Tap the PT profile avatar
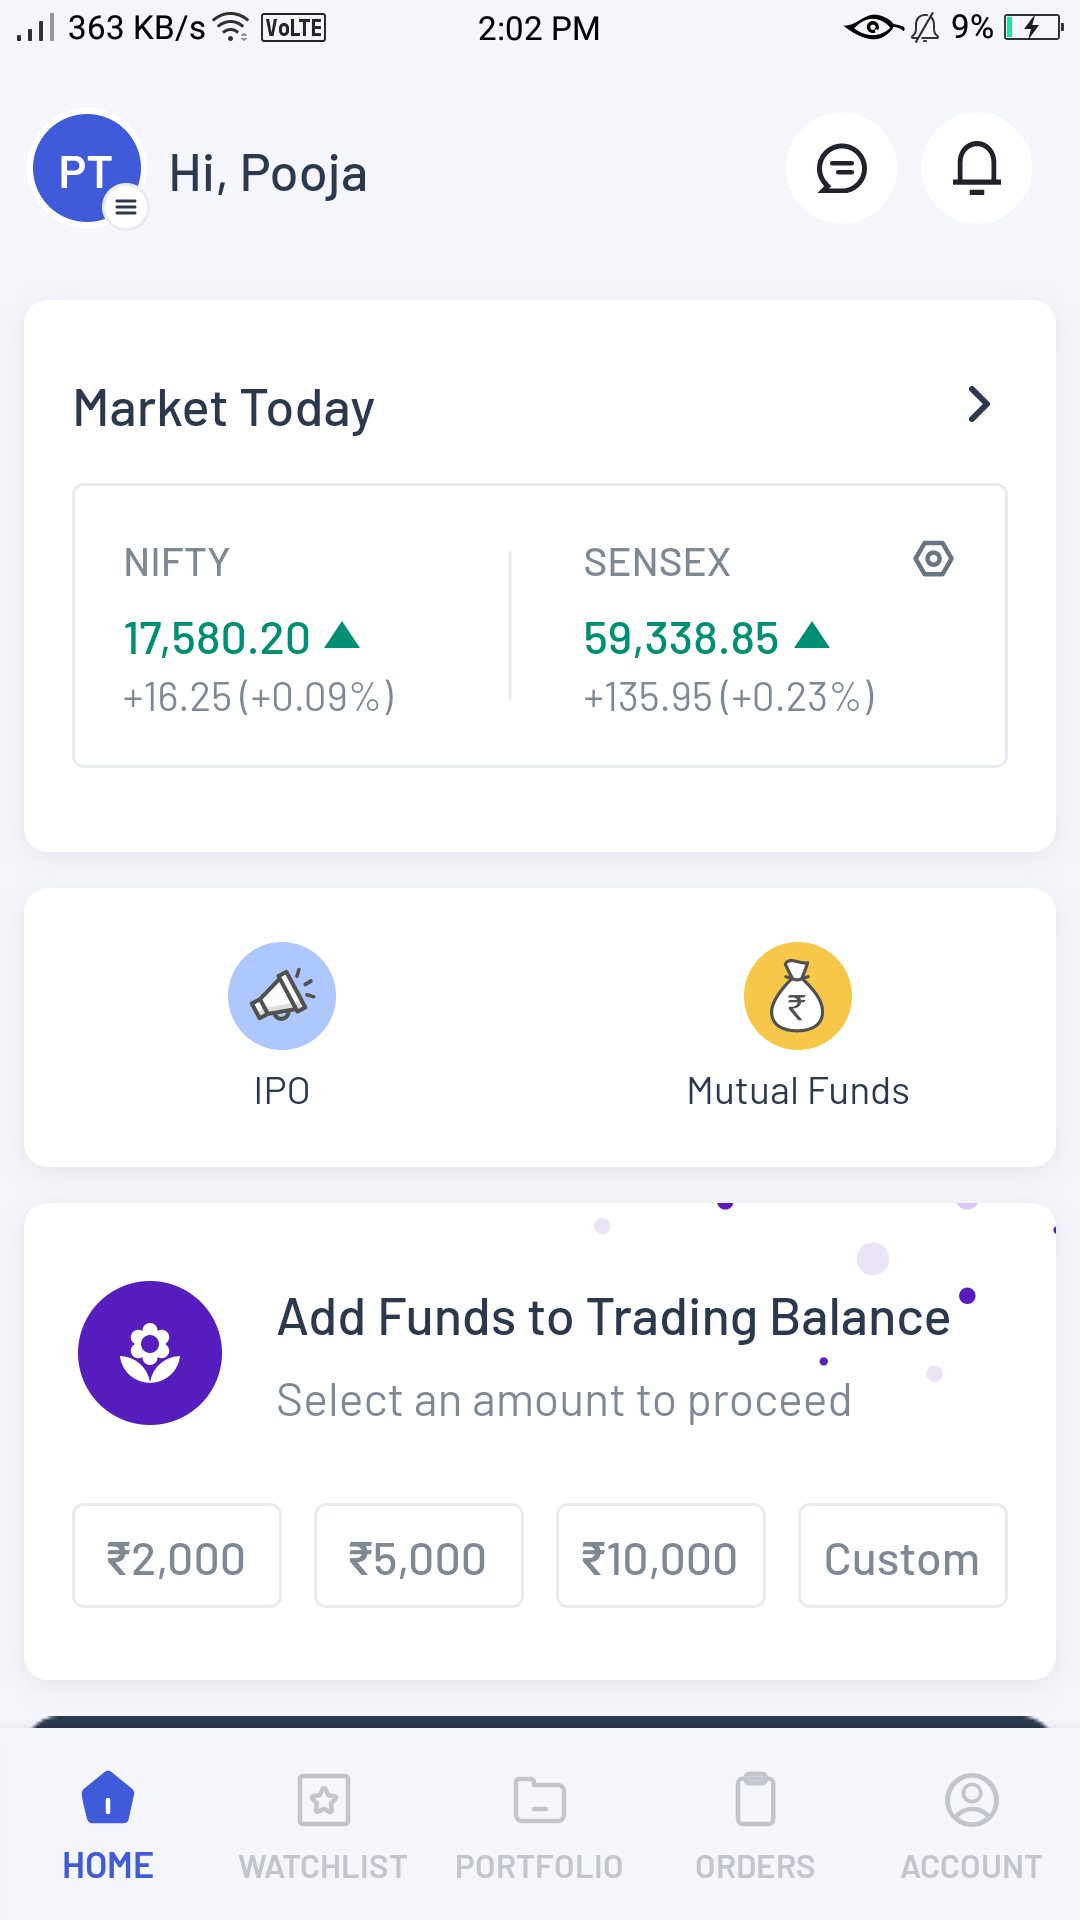The image size is (1080, 1920). 84,168
